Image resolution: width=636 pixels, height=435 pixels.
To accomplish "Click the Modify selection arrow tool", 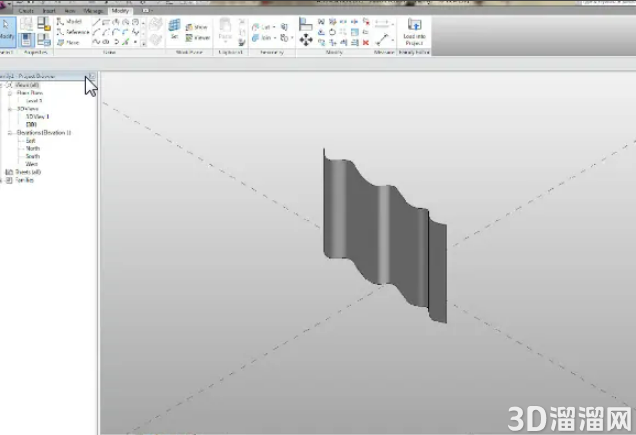I will tap(7, 31).
